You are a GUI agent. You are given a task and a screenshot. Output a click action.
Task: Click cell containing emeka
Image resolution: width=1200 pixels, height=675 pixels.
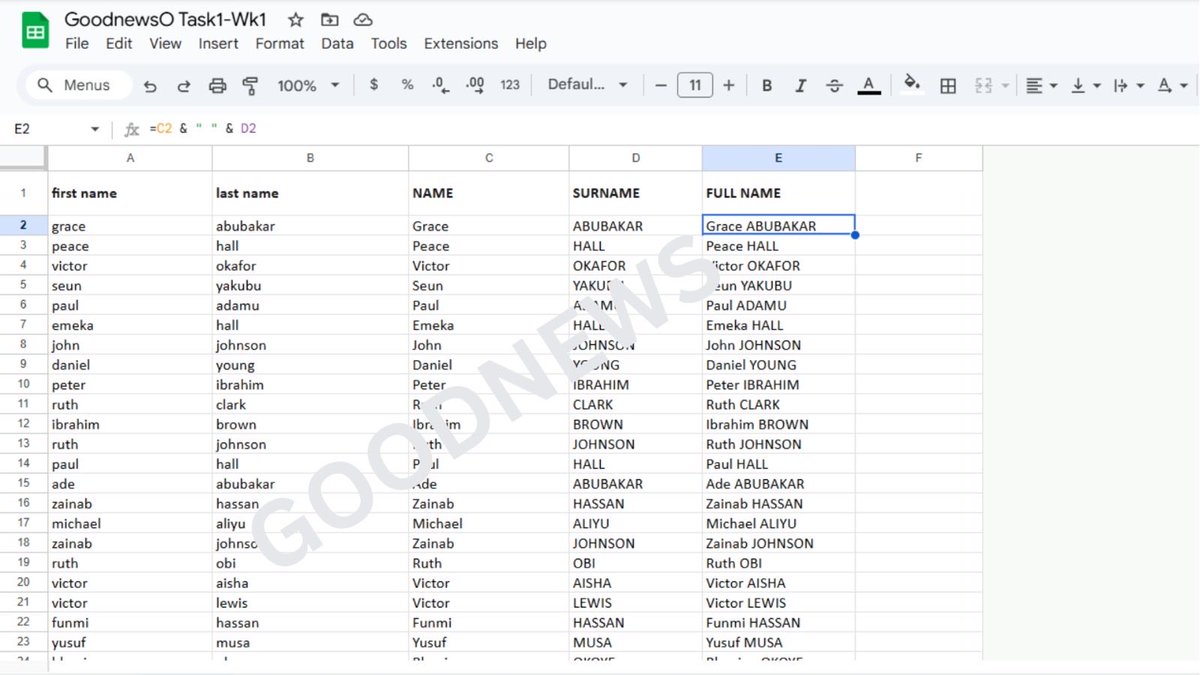130,325
